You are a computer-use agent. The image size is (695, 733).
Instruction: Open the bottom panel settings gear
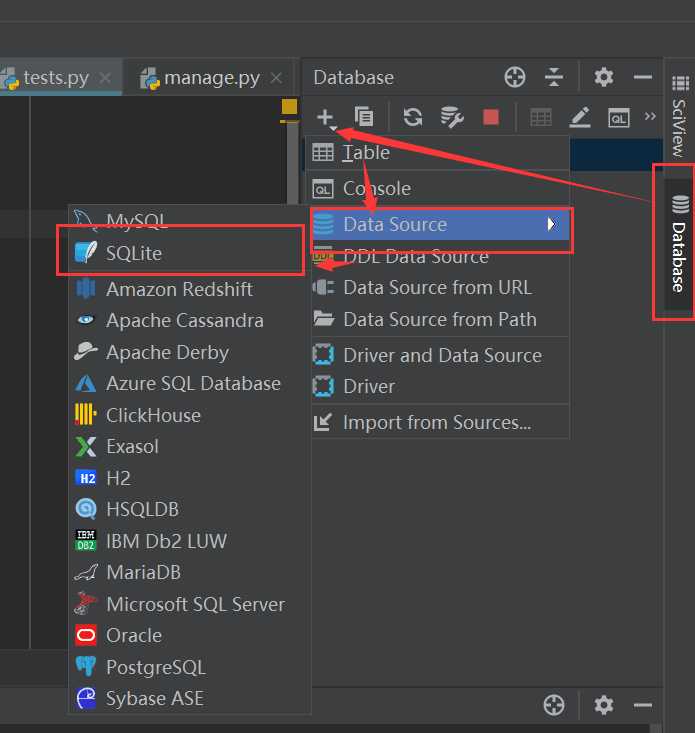point(603,704)
